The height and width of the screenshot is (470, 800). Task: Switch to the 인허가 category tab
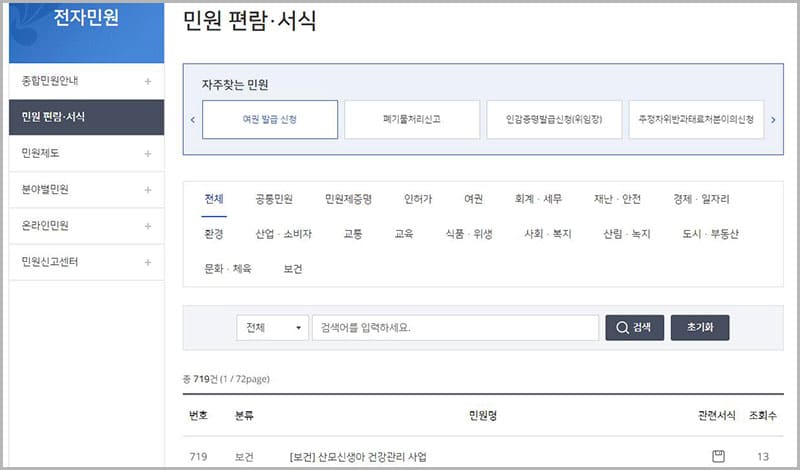point(418,199)
